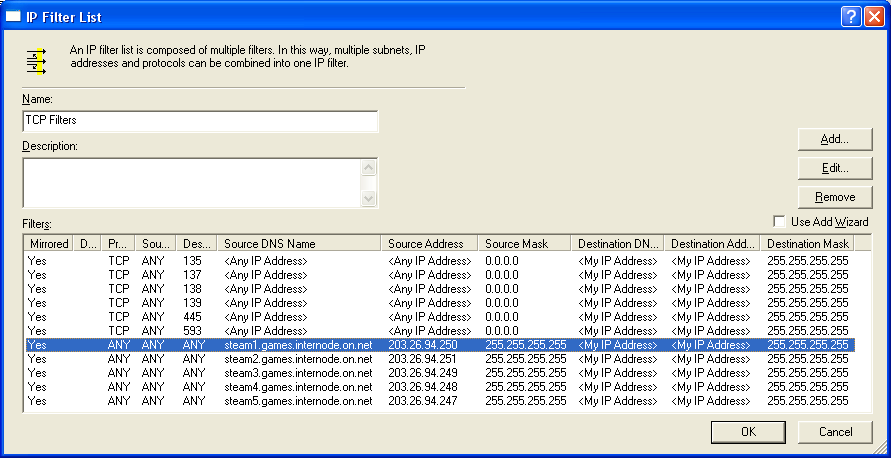Open the Edit... filter dialog

coord(835,168)
